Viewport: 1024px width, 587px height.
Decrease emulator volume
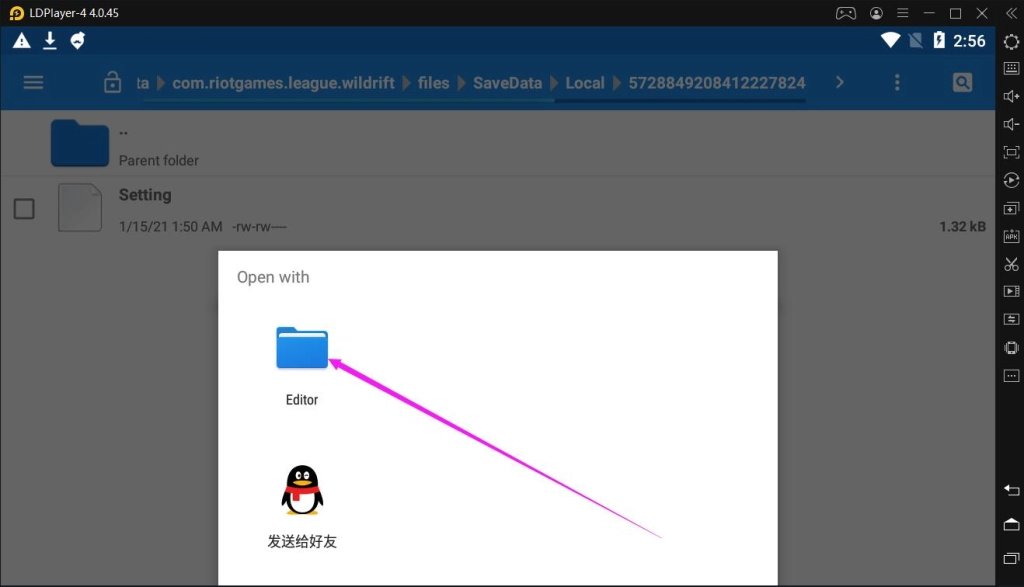point(1011,125)
